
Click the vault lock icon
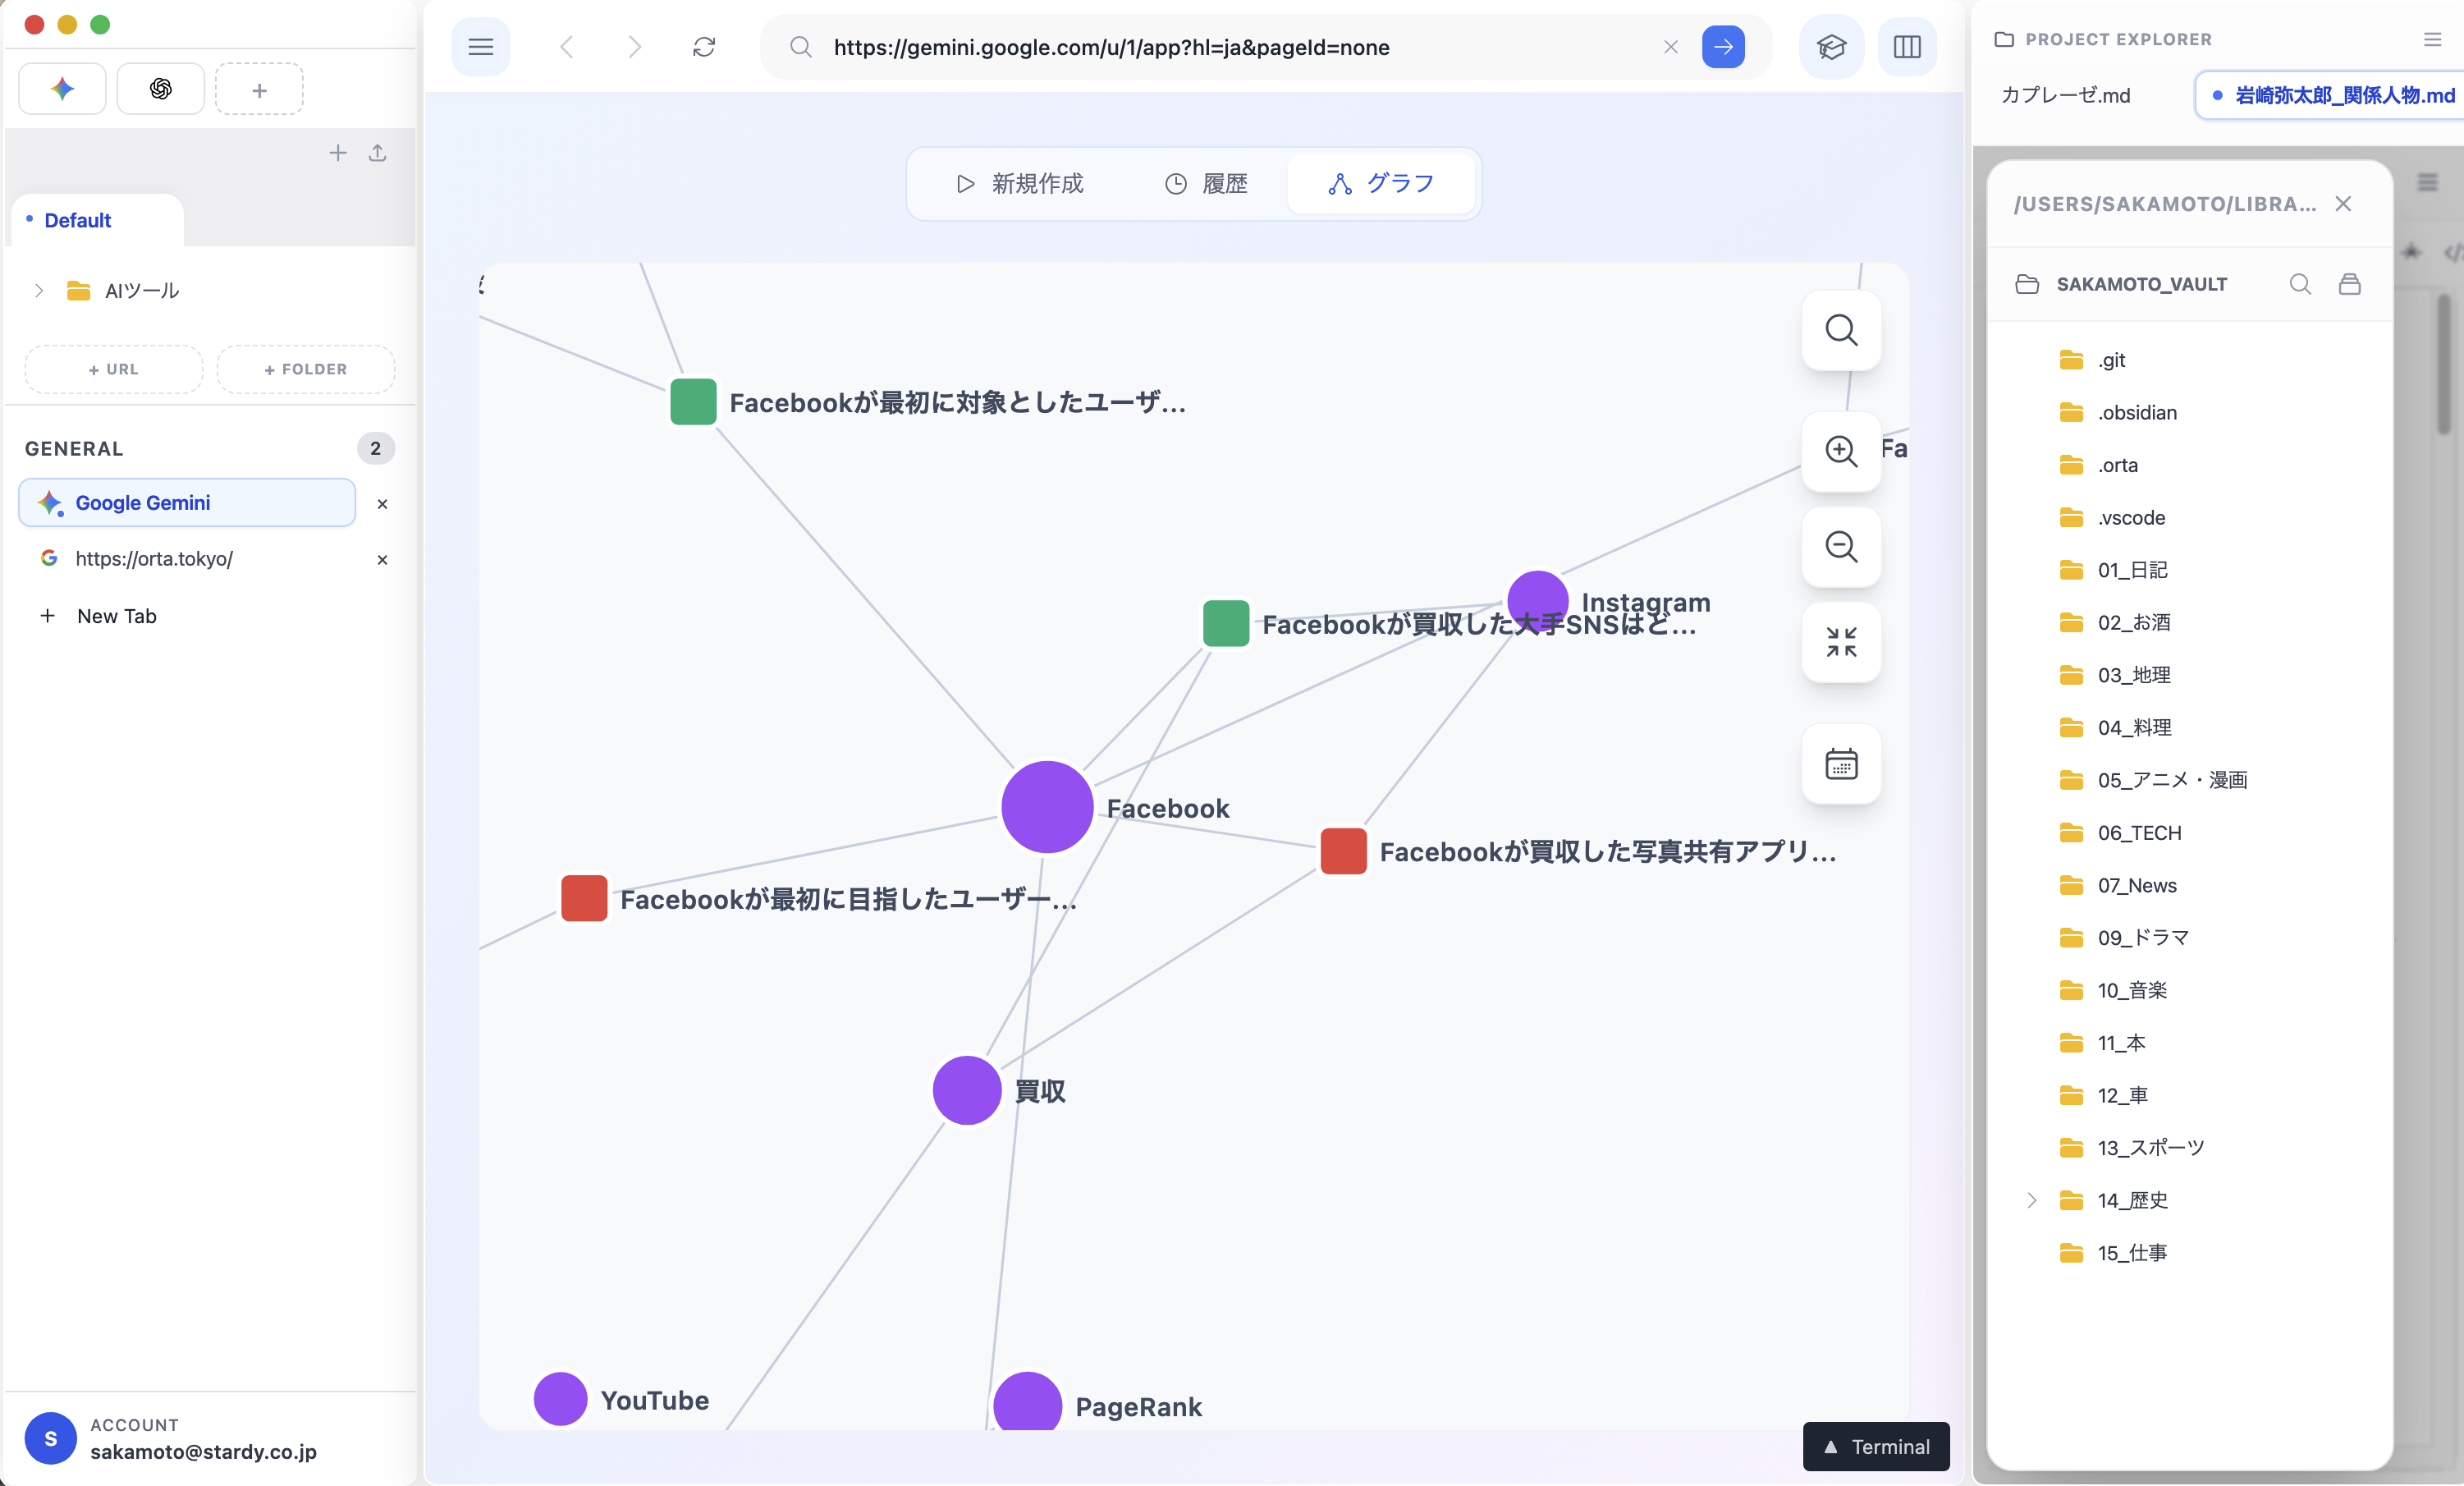(x=2351, y=284)
